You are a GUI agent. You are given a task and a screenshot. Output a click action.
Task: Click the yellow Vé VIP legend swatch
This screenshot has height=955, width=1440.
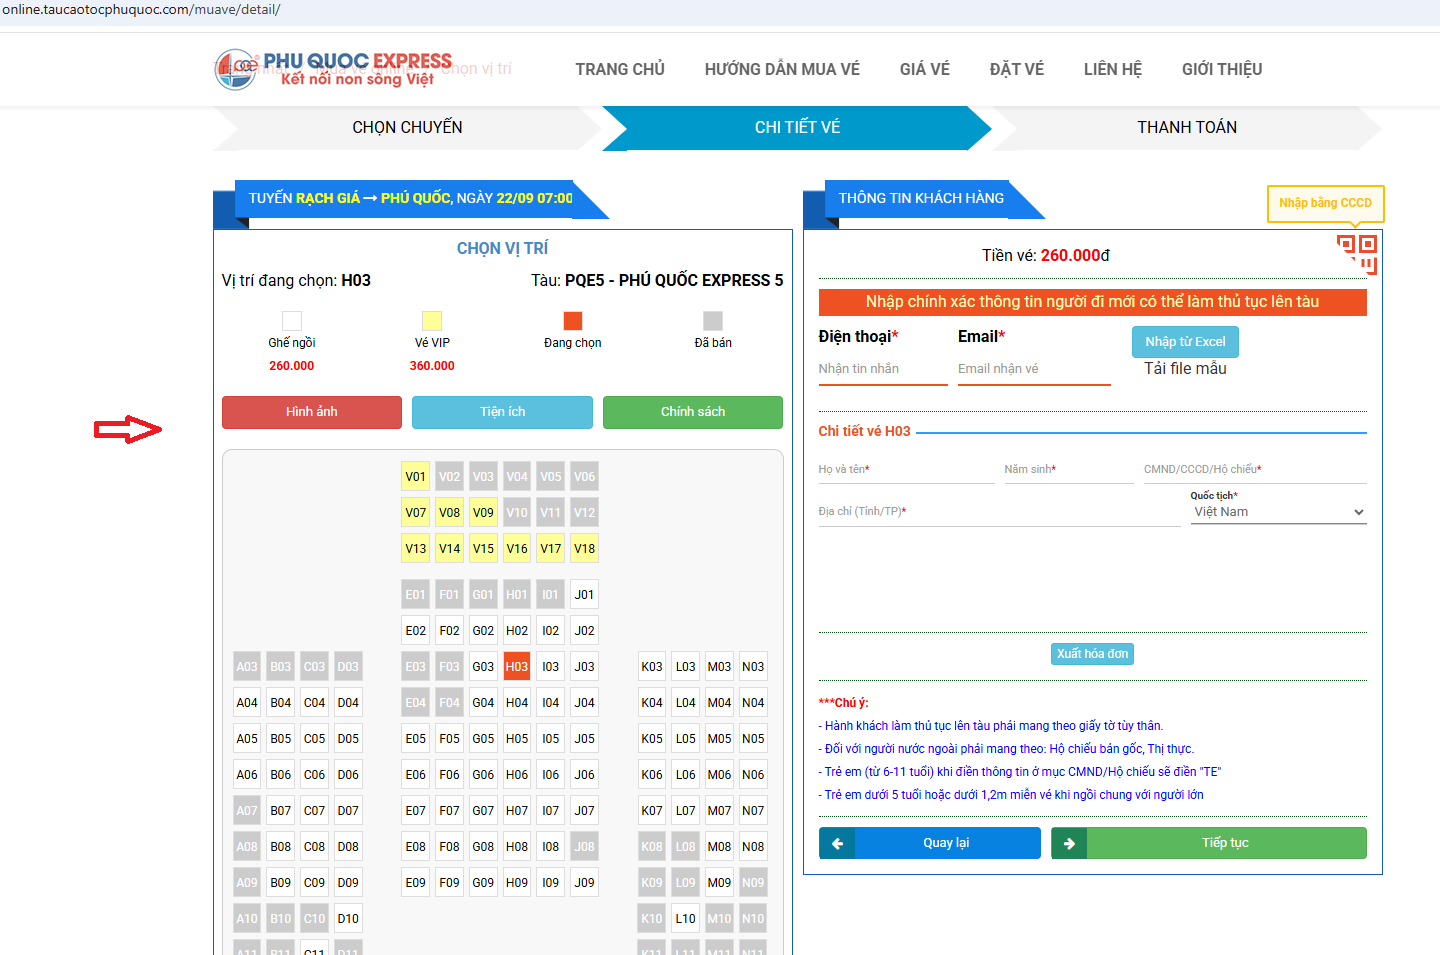click(432, 320)
